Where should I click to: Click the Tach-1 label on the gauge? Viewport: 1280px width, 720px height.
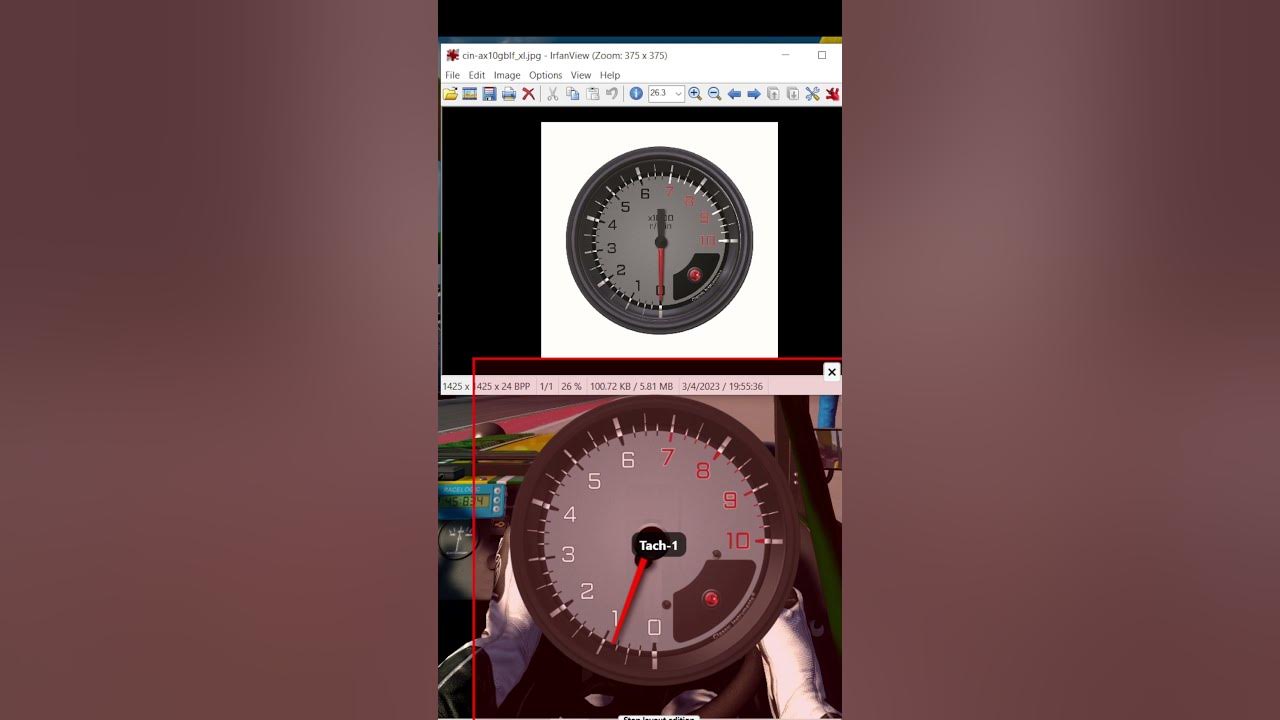coord(658,545)
